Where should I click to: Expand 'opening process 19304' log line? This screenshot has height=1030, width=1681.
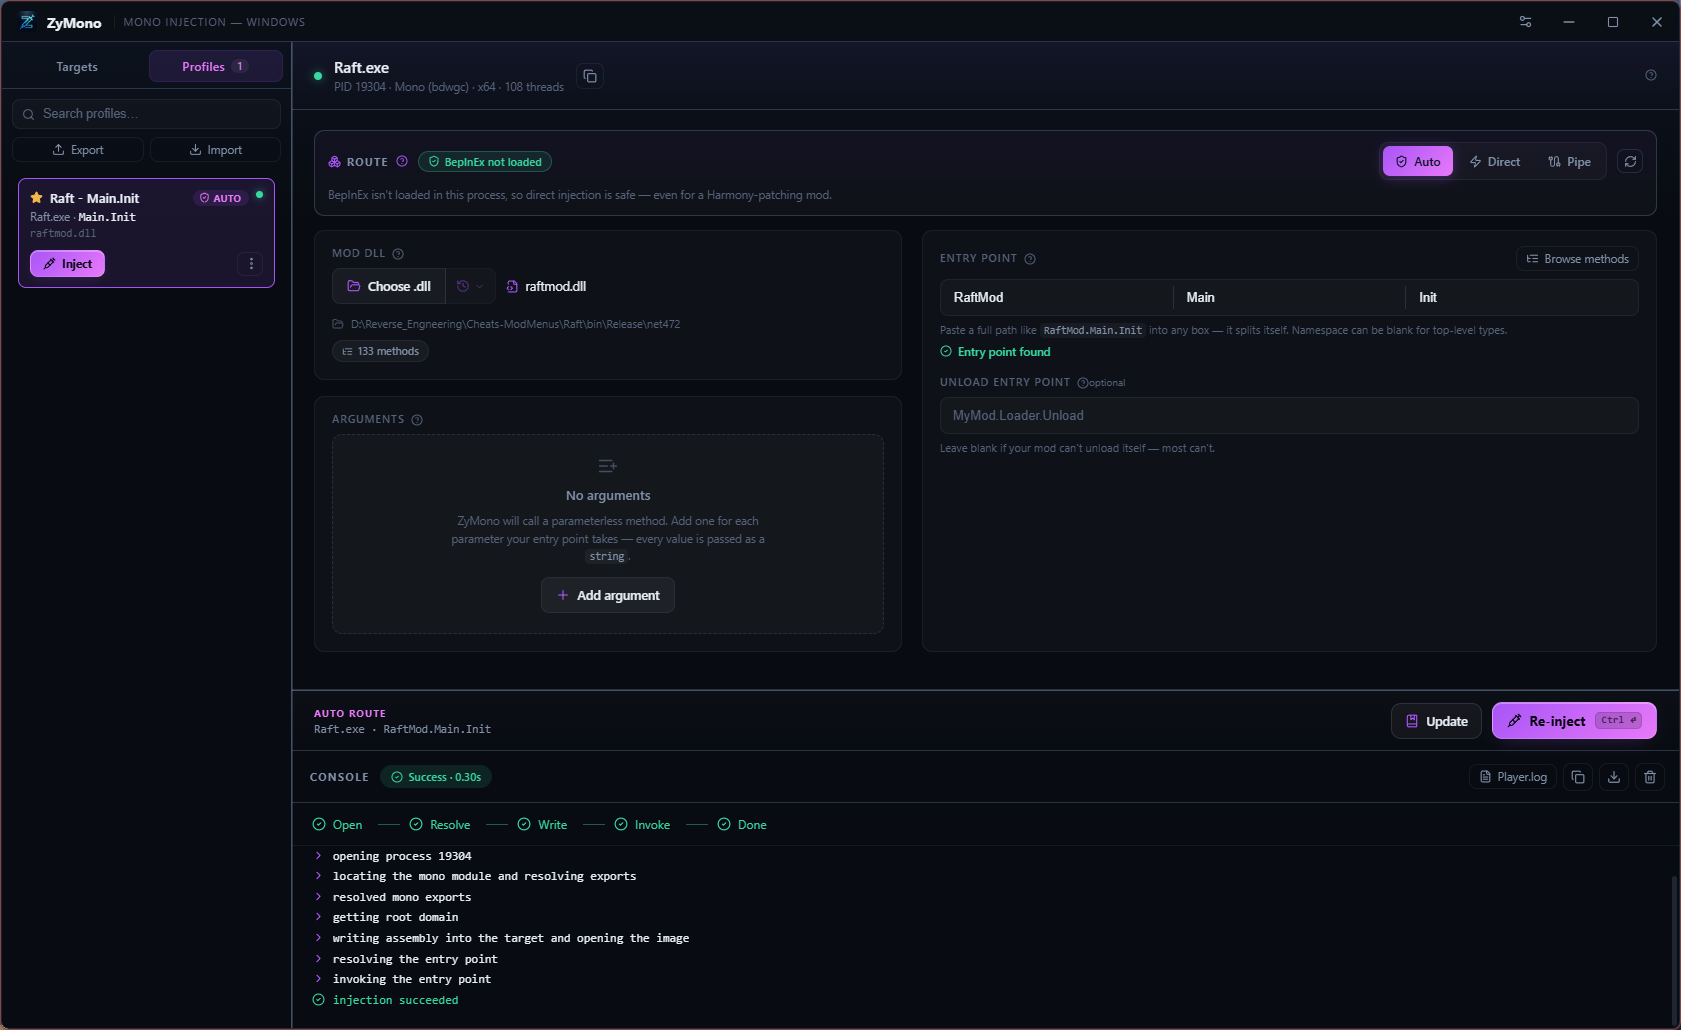click(x=319, y=856)
